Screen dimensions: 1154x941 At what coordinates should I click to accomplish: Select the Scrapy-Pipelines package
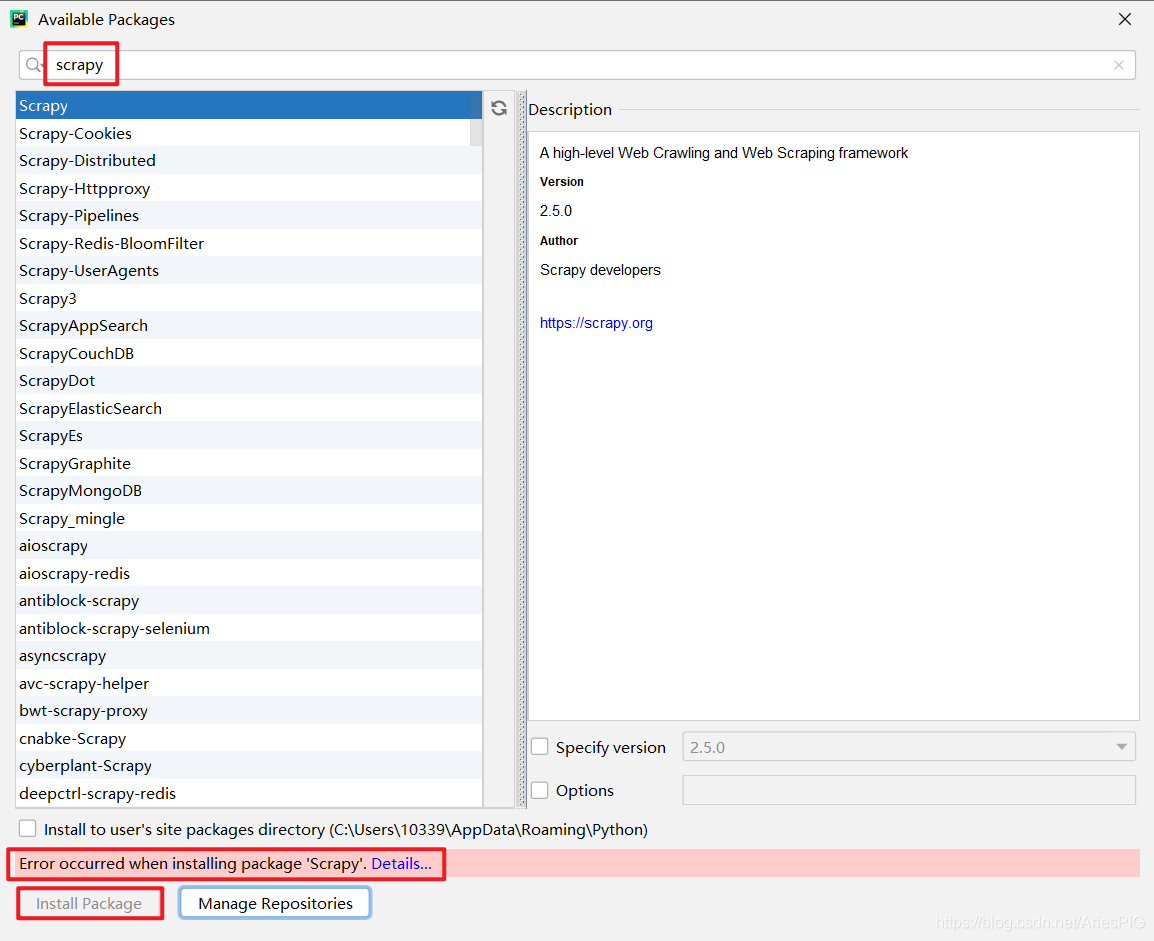249,216
